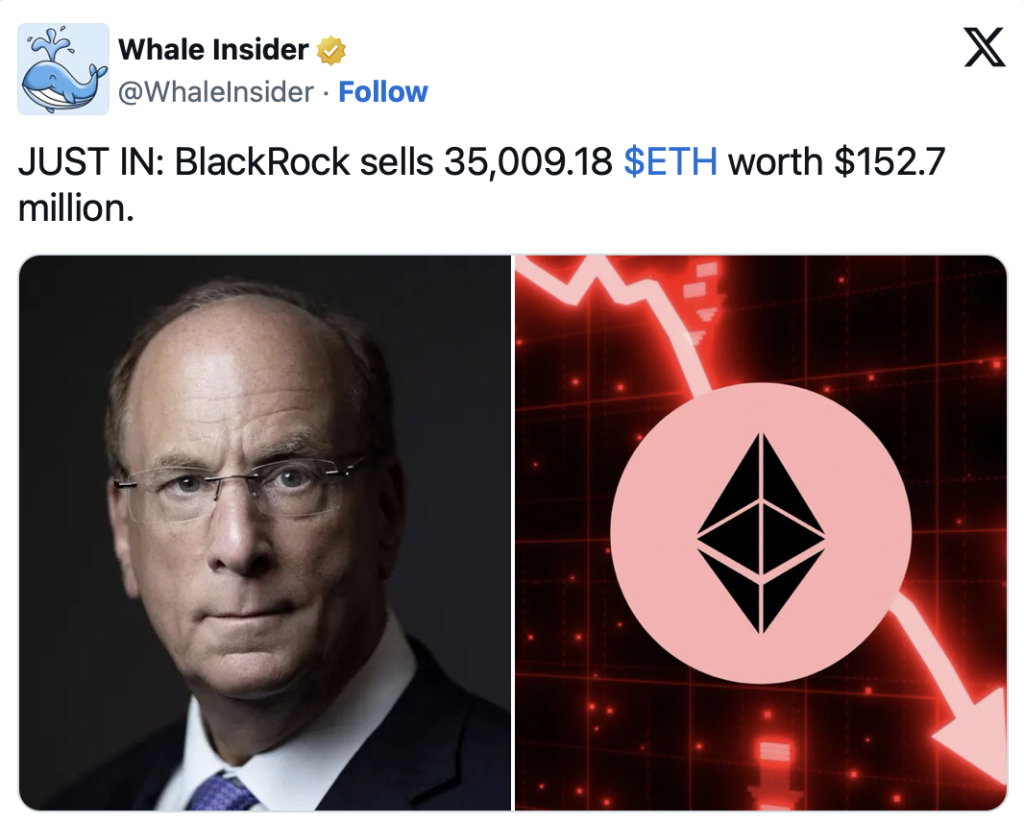1024x824 pixels.
Task: Click the "$152.7" value in tweet
Action: tap(889, 162)
